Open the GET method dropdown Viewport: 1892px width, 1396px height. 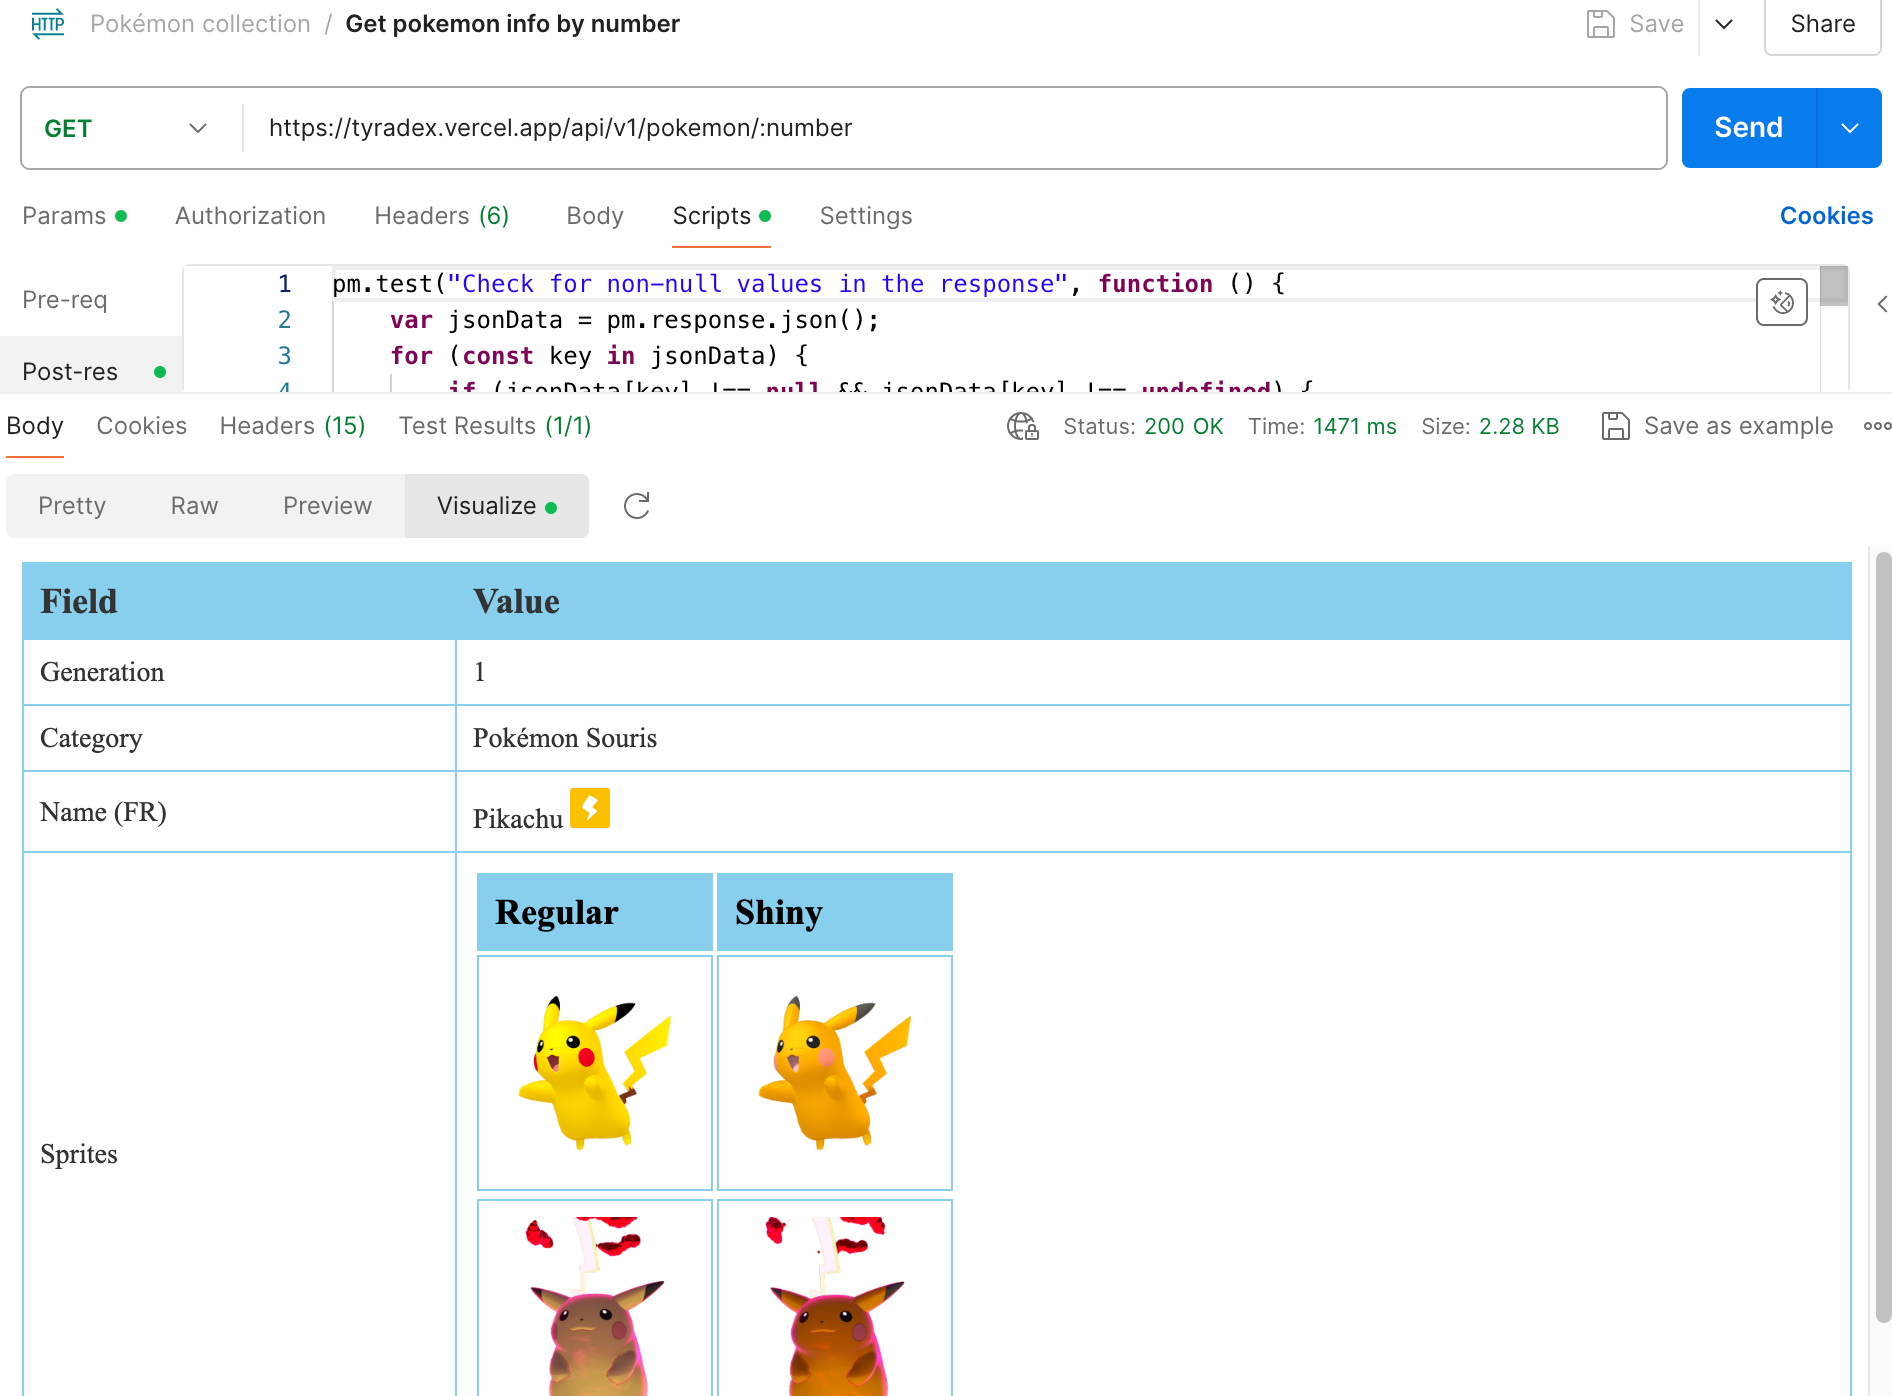126,128
